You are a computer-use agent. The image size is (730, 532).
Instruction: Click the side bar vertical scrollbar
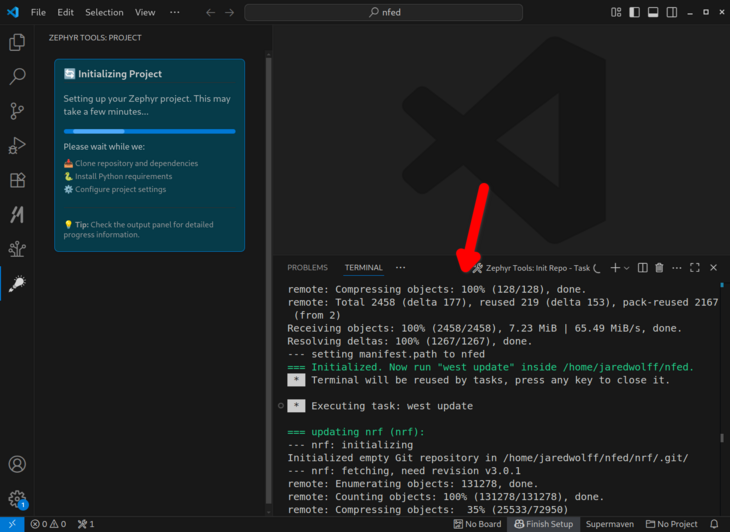point(269,280)
